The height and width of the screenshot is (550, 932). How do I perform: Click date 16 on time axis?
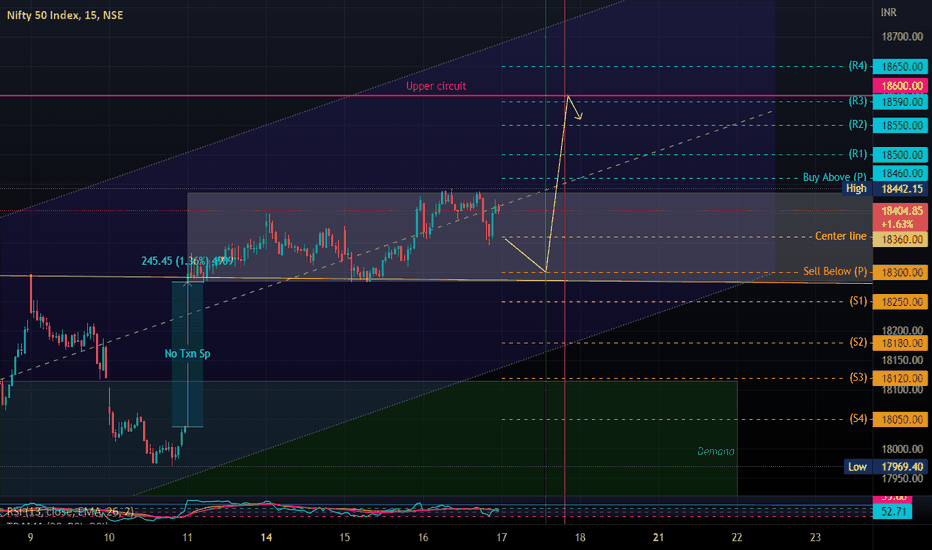coord(423,538)
